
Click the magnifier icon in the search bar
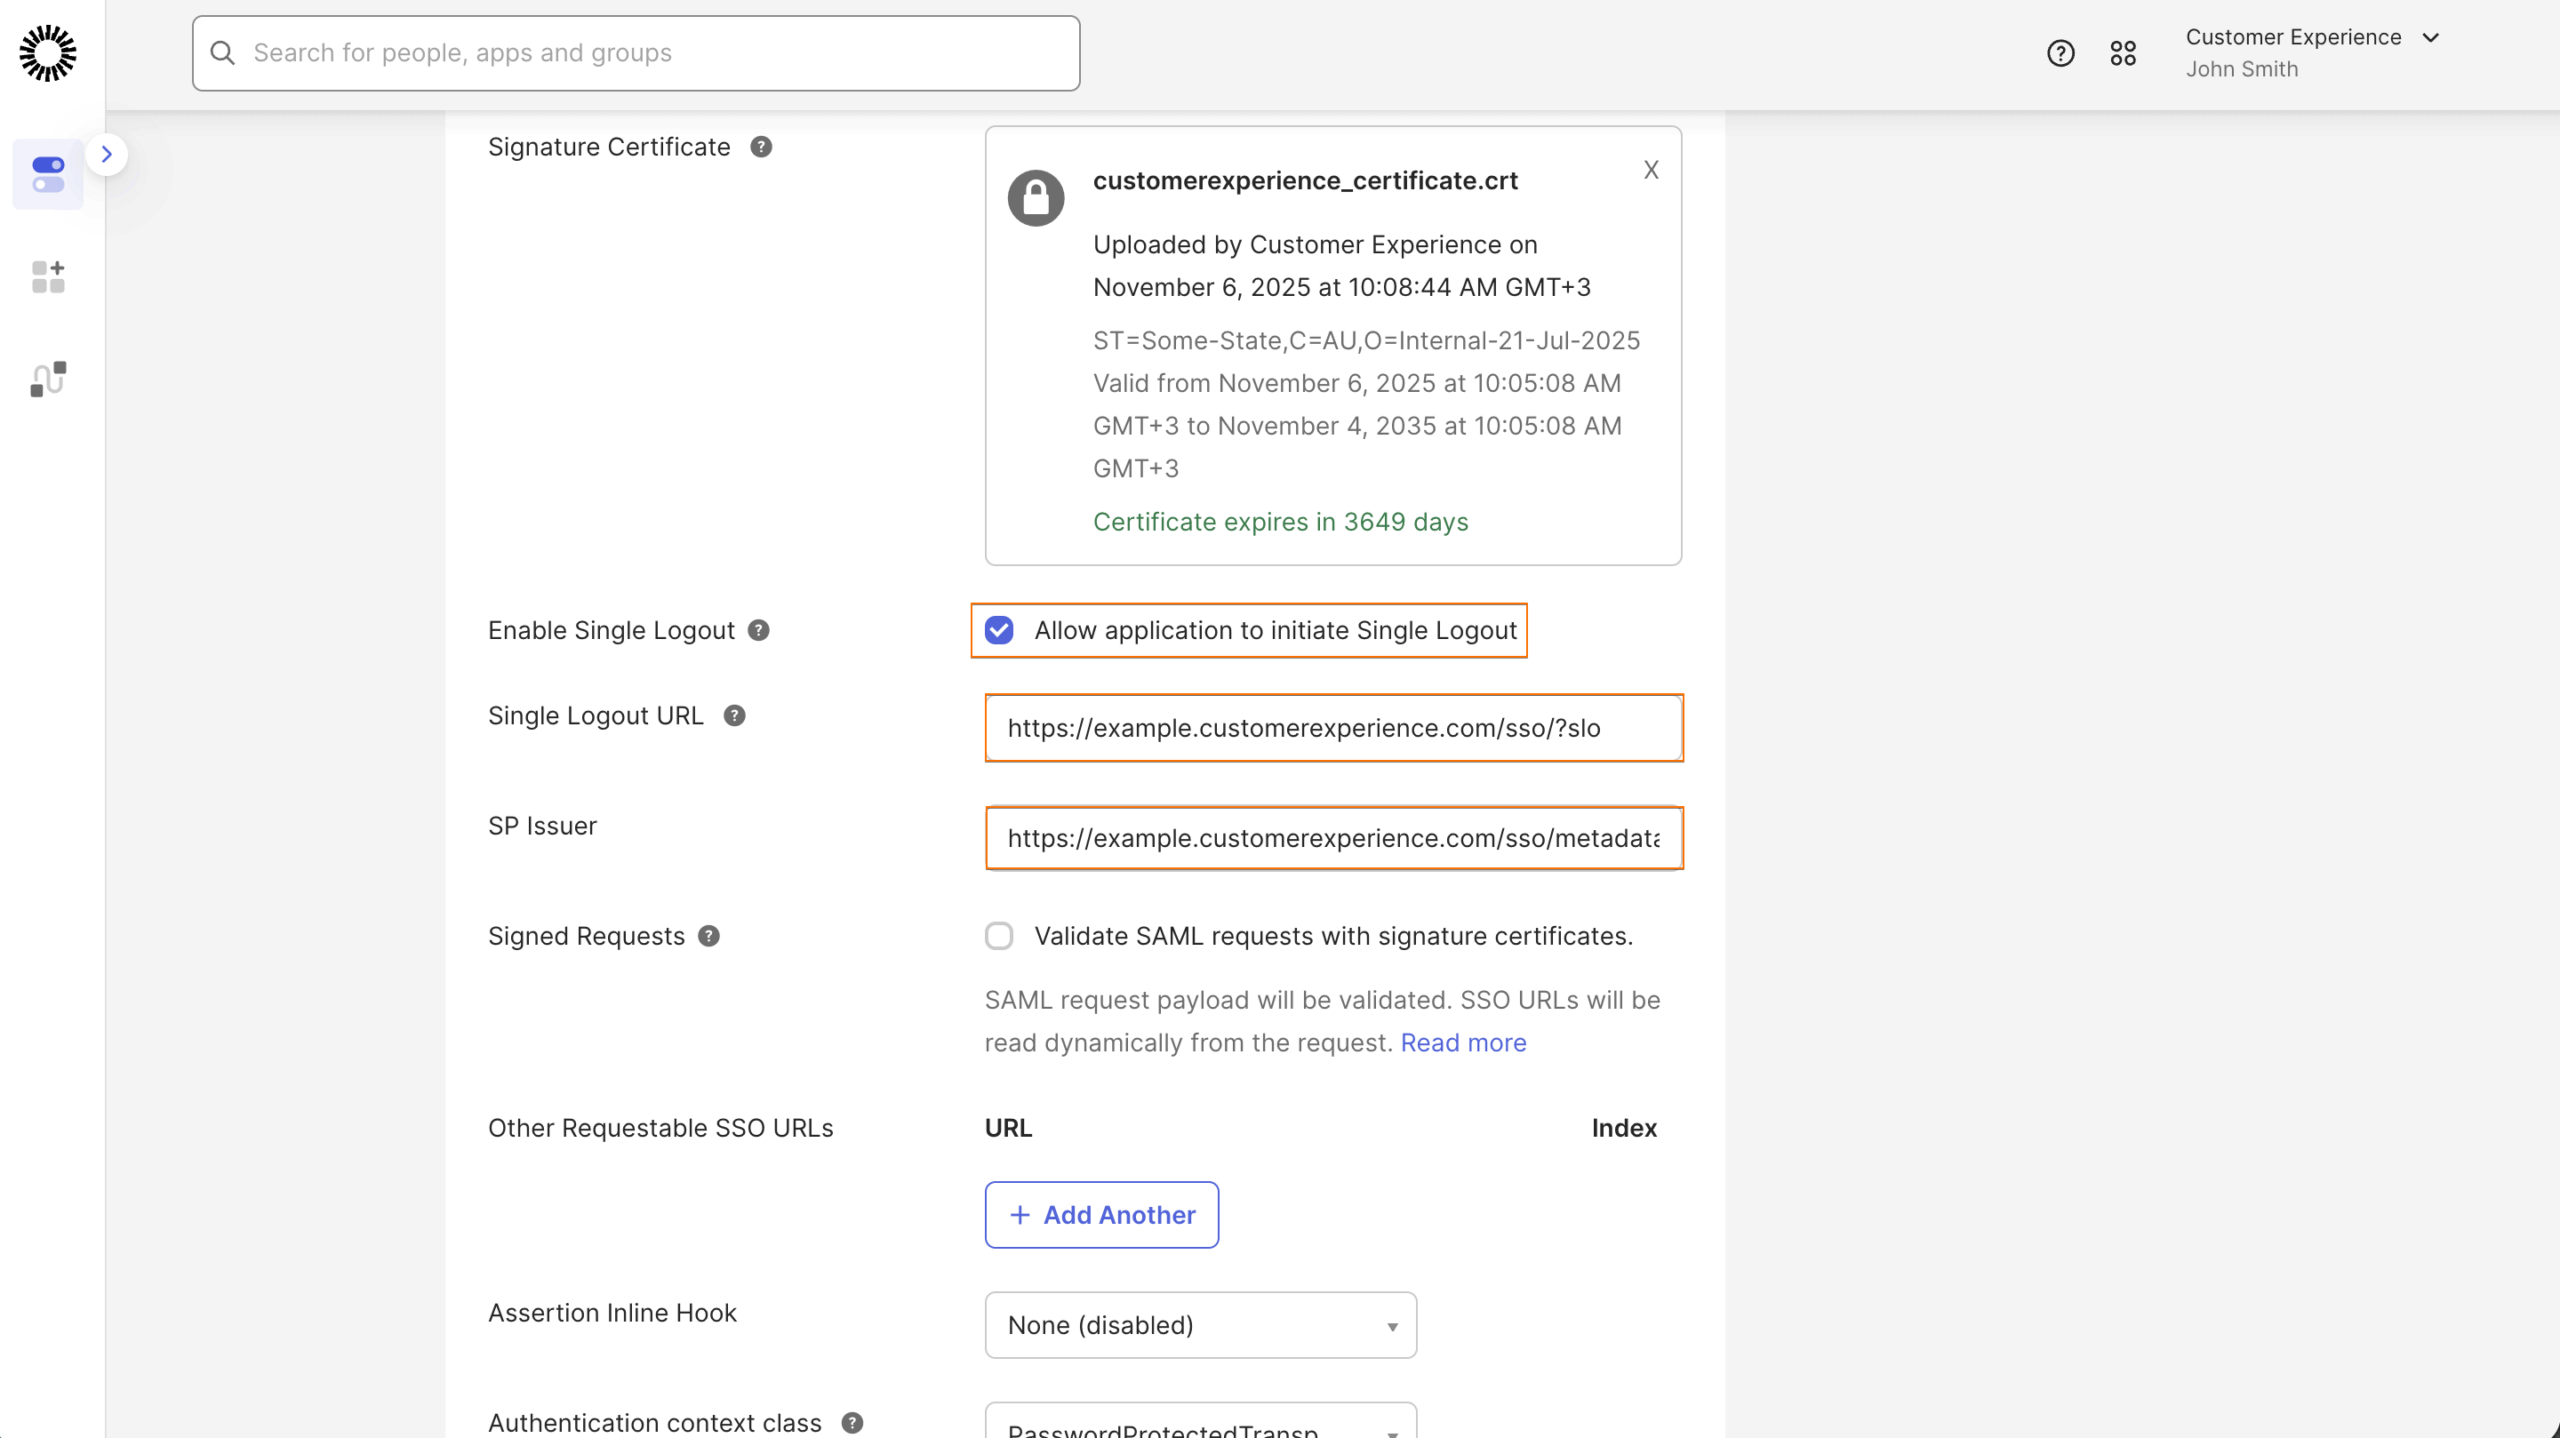coord(222,52)
